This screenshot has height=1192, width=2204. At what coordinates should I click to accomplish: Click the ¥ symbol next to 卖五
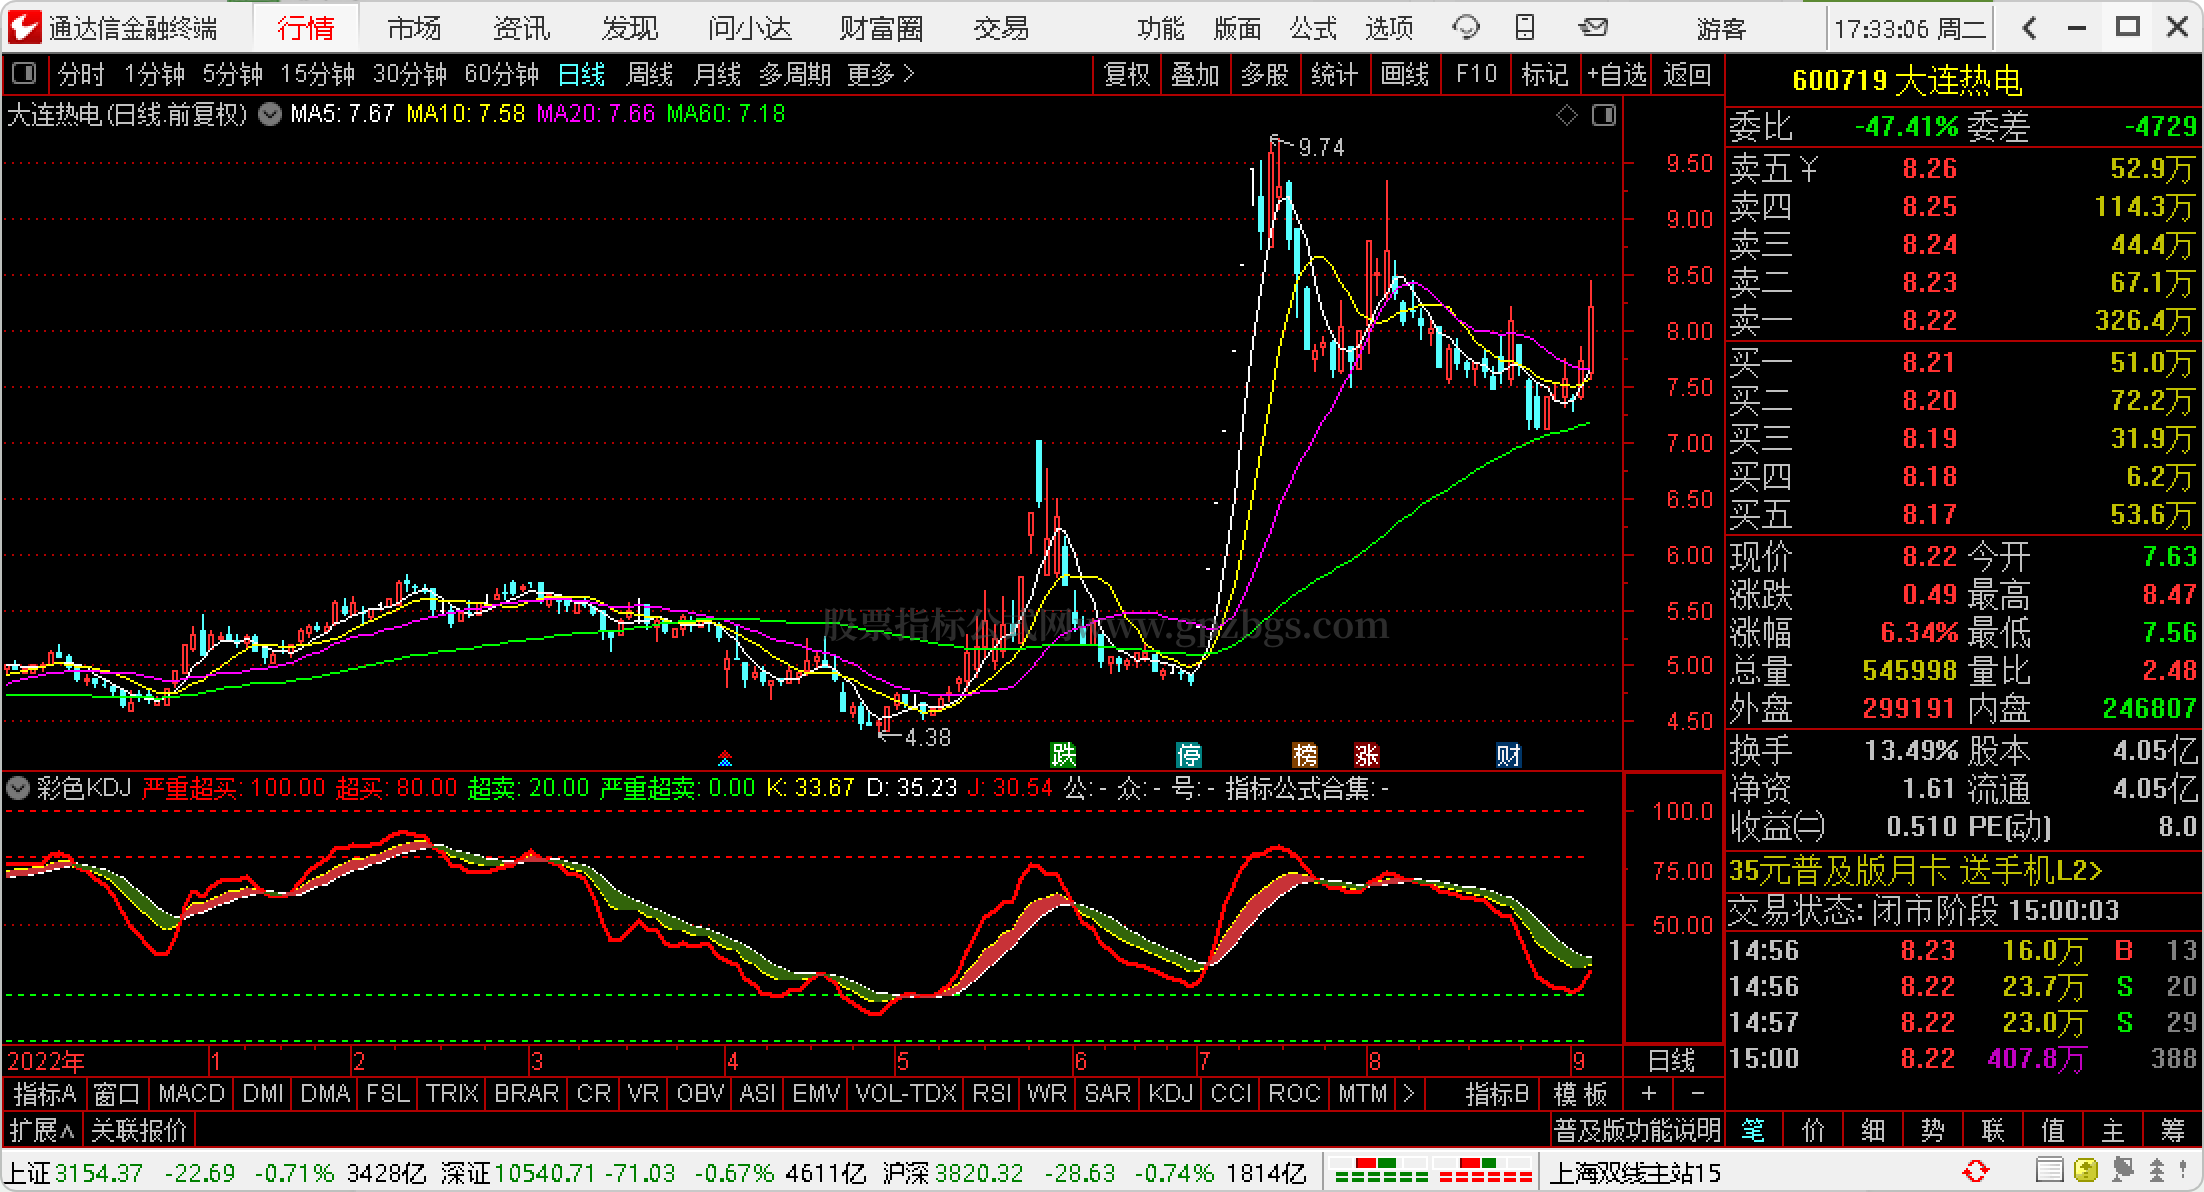1808,169
